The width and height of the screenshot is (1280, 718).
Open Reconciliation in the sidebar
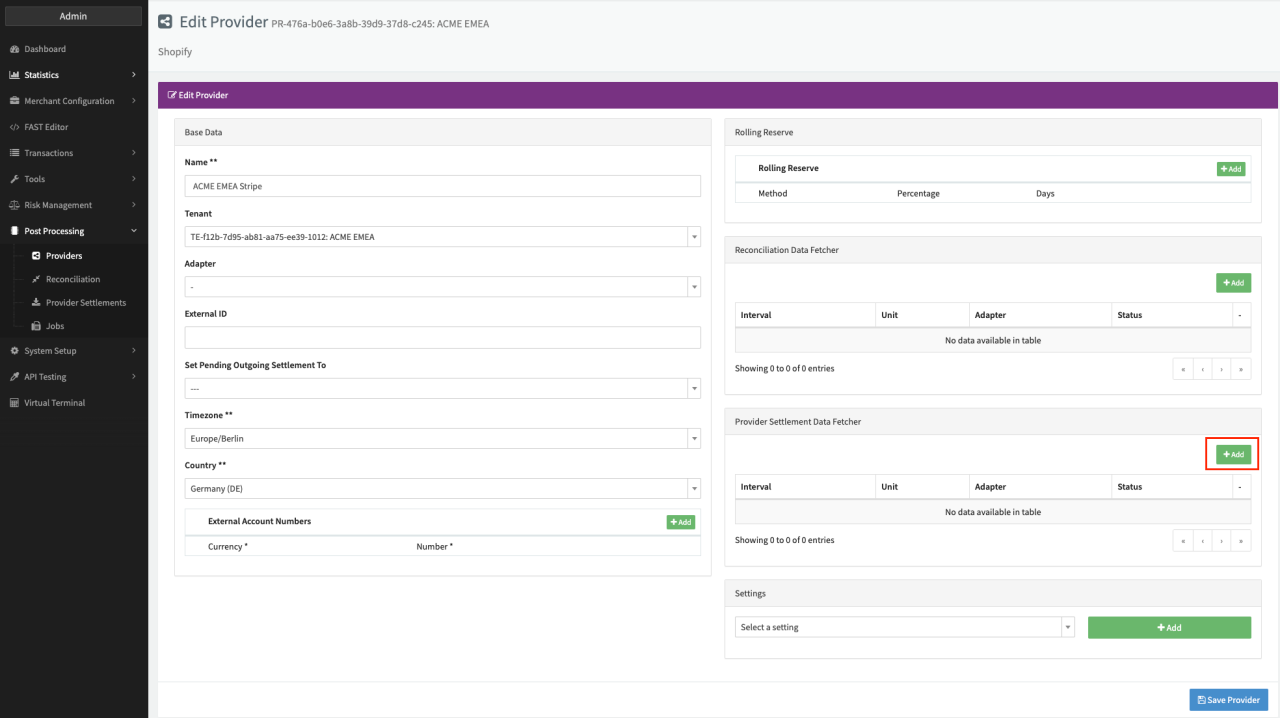(x=72, y=279)
